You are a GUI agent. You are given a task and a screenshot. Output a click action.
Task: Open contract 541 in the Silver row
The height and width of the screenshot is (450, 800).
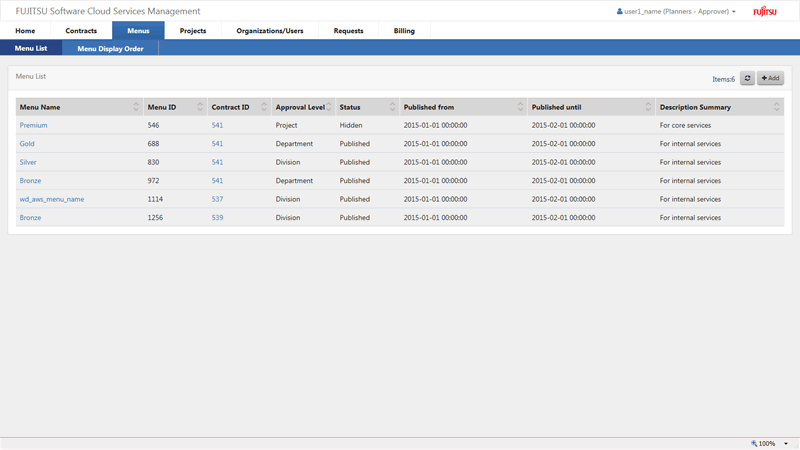point(217,162)
